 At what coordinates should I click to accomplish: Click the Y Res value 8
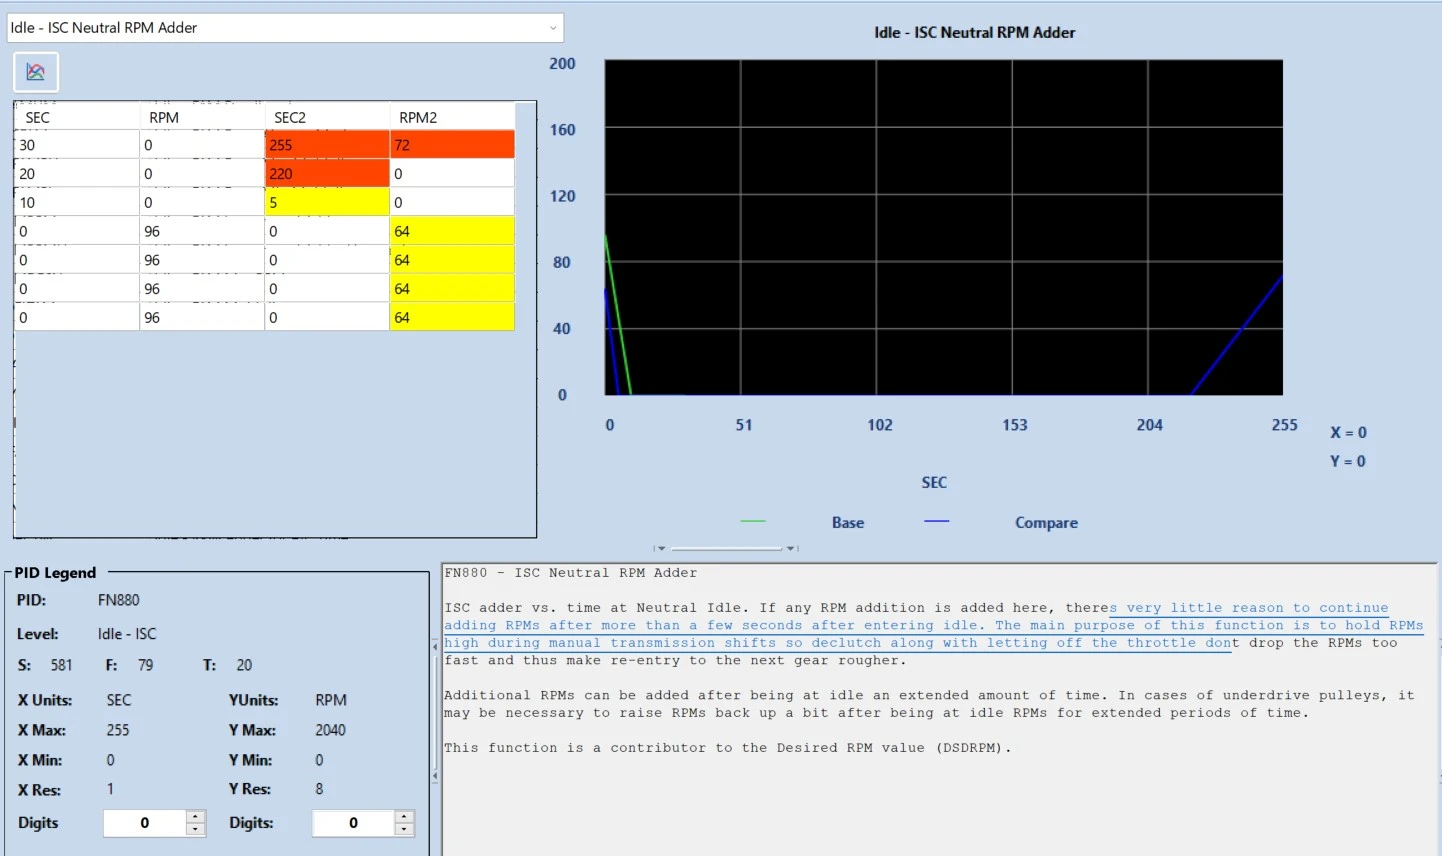click(x=319, y=789)
